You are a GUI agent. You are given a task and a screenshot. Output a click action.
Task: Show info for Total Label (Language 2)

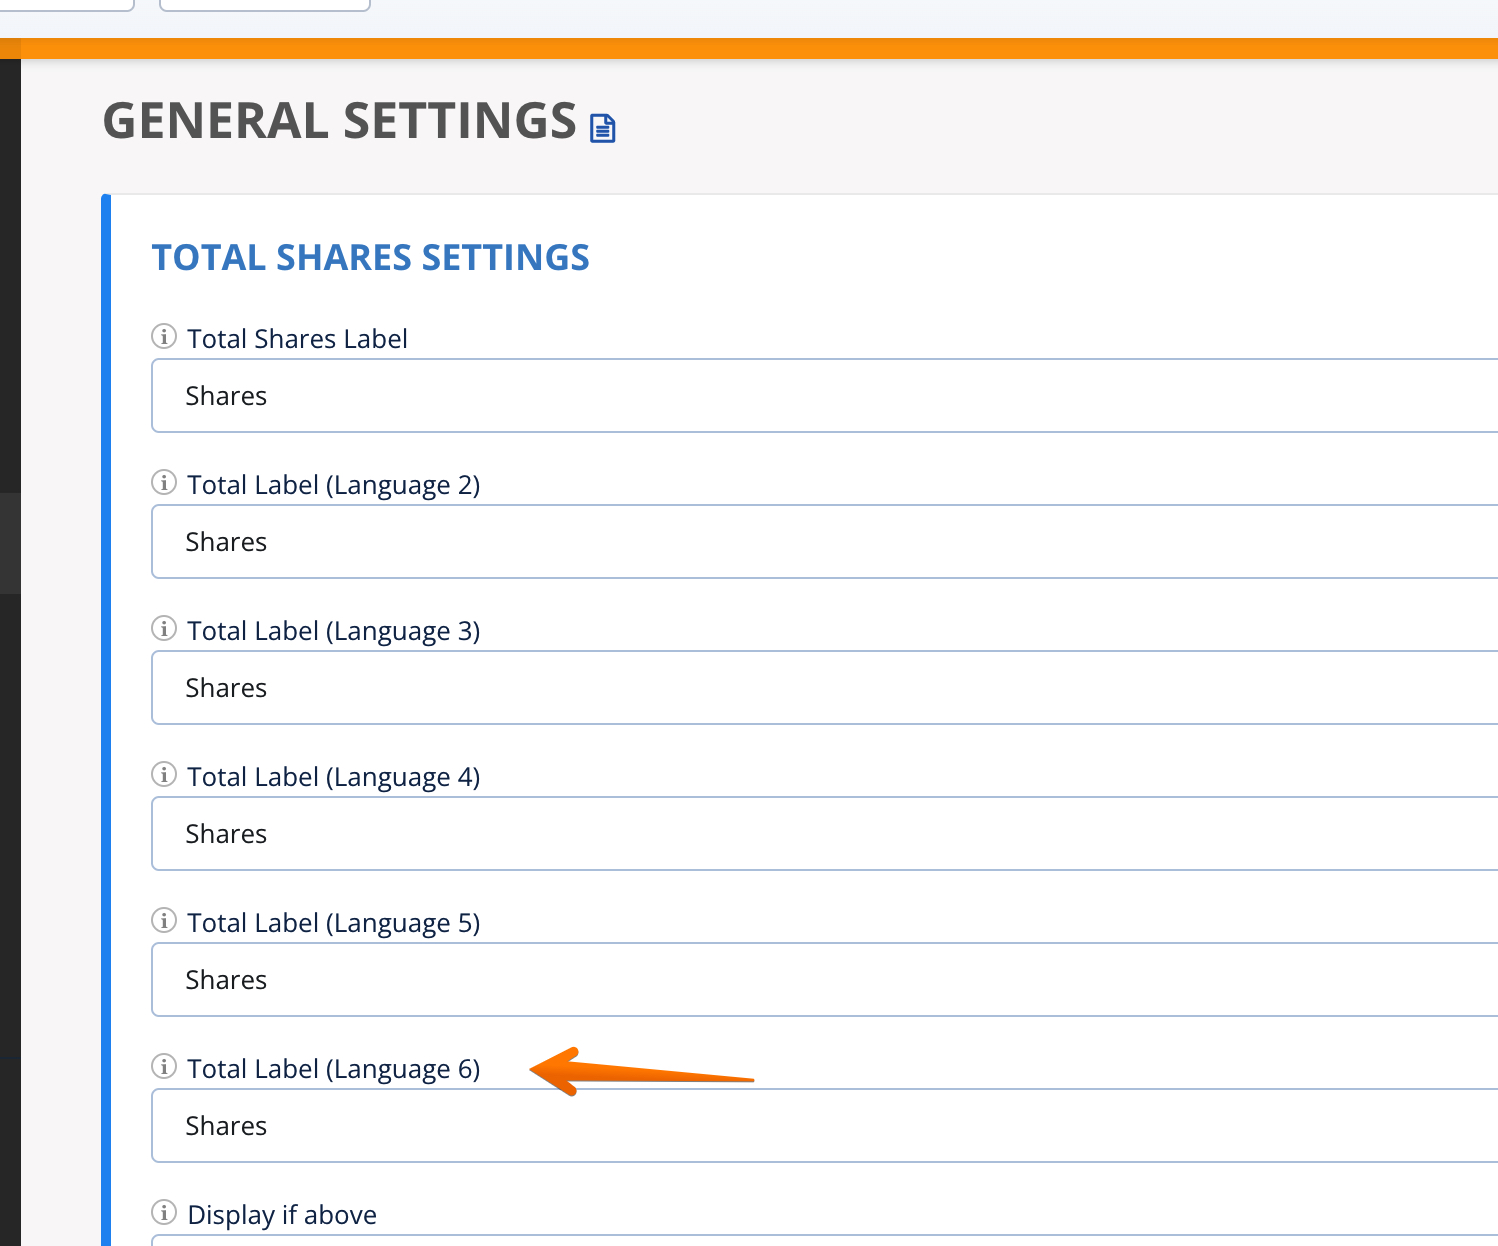[x=164, y=483]
